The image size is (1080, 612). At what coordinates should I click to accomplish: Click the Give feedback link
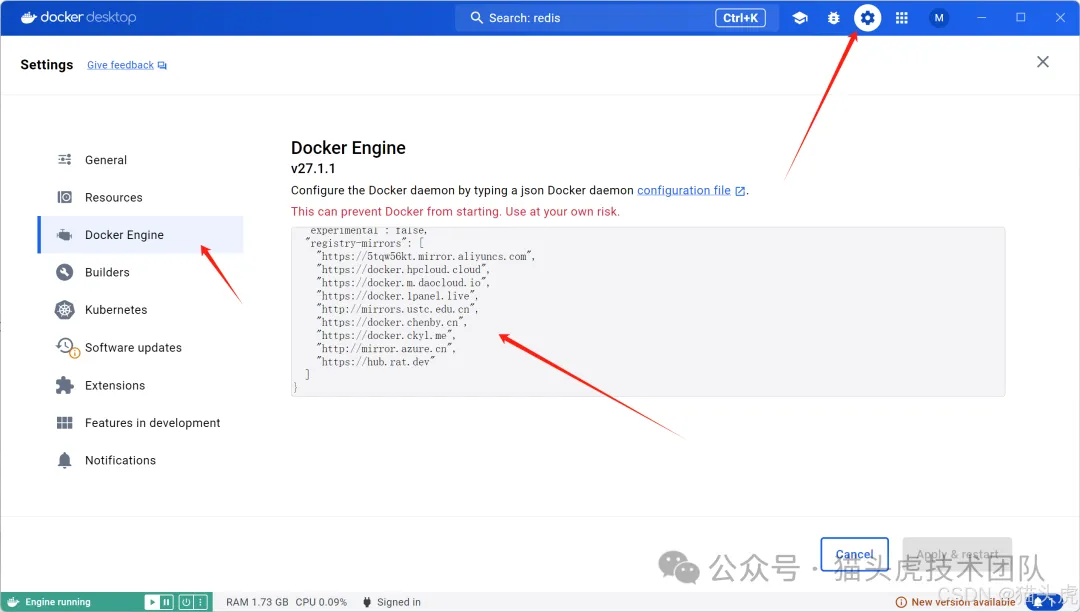click(121, 65)
